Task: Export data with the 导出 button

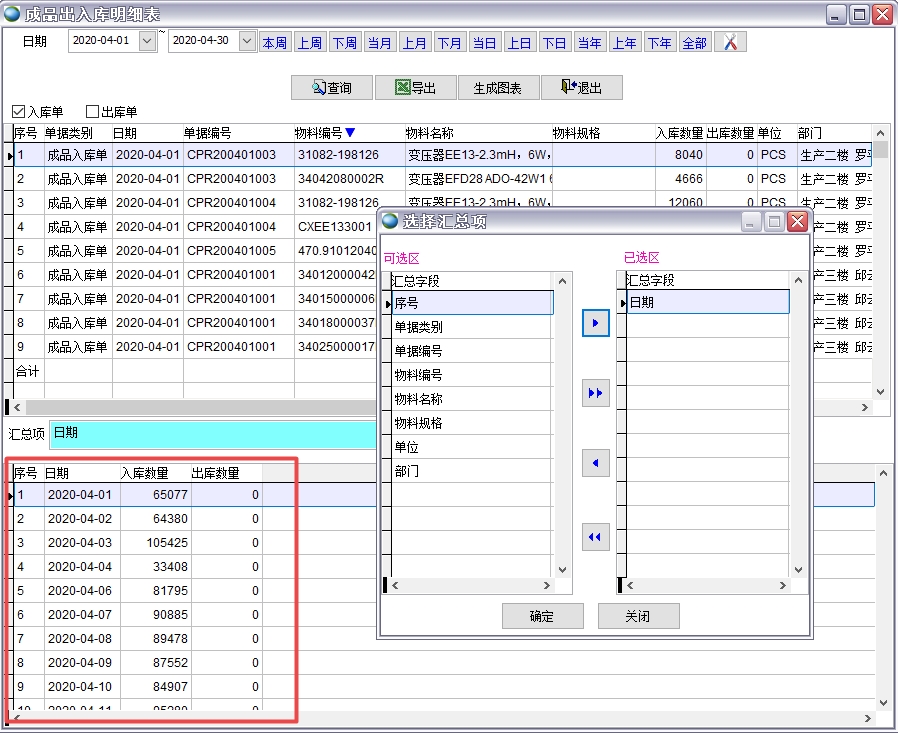Action: point(415,88)
